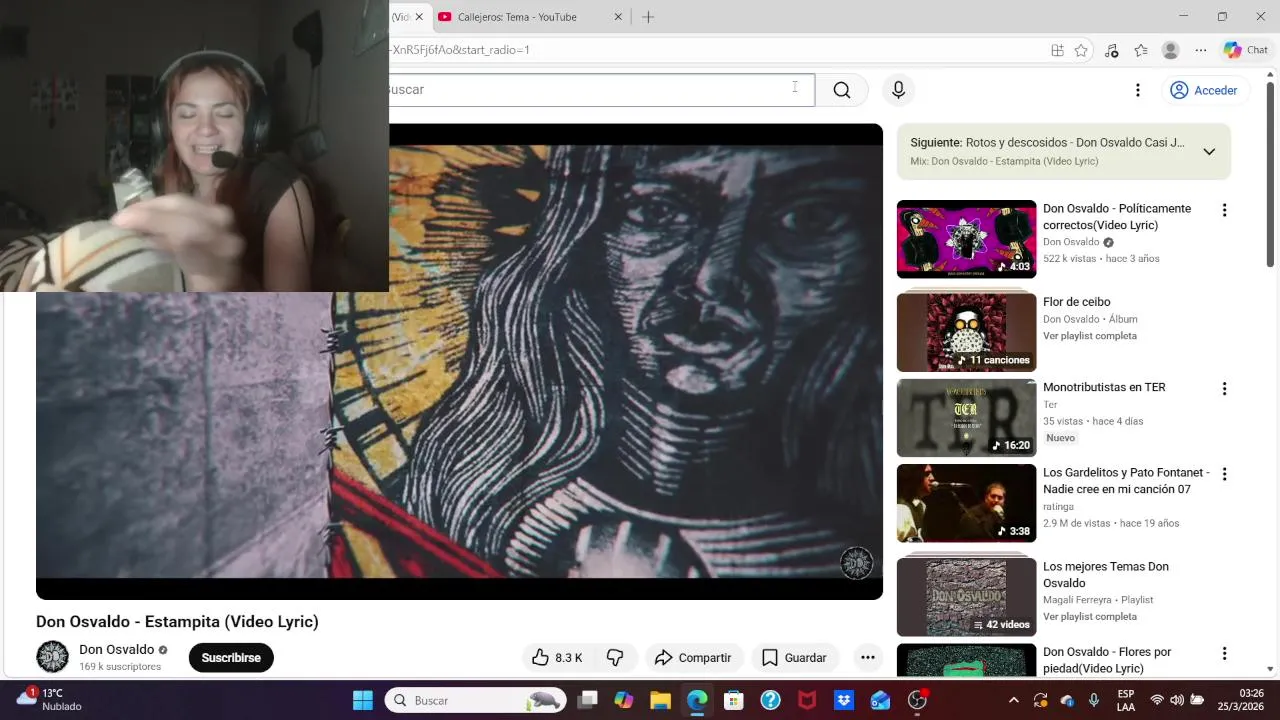
Task: Open the Mail app from the taskbar
Action: coord(880,700)
